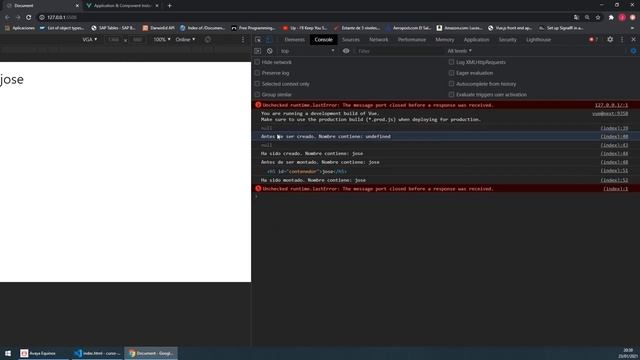The height and width of the screenshot is (360, 640).
Task: Activate the inspect element picker icon
Action: click(258, 40)
